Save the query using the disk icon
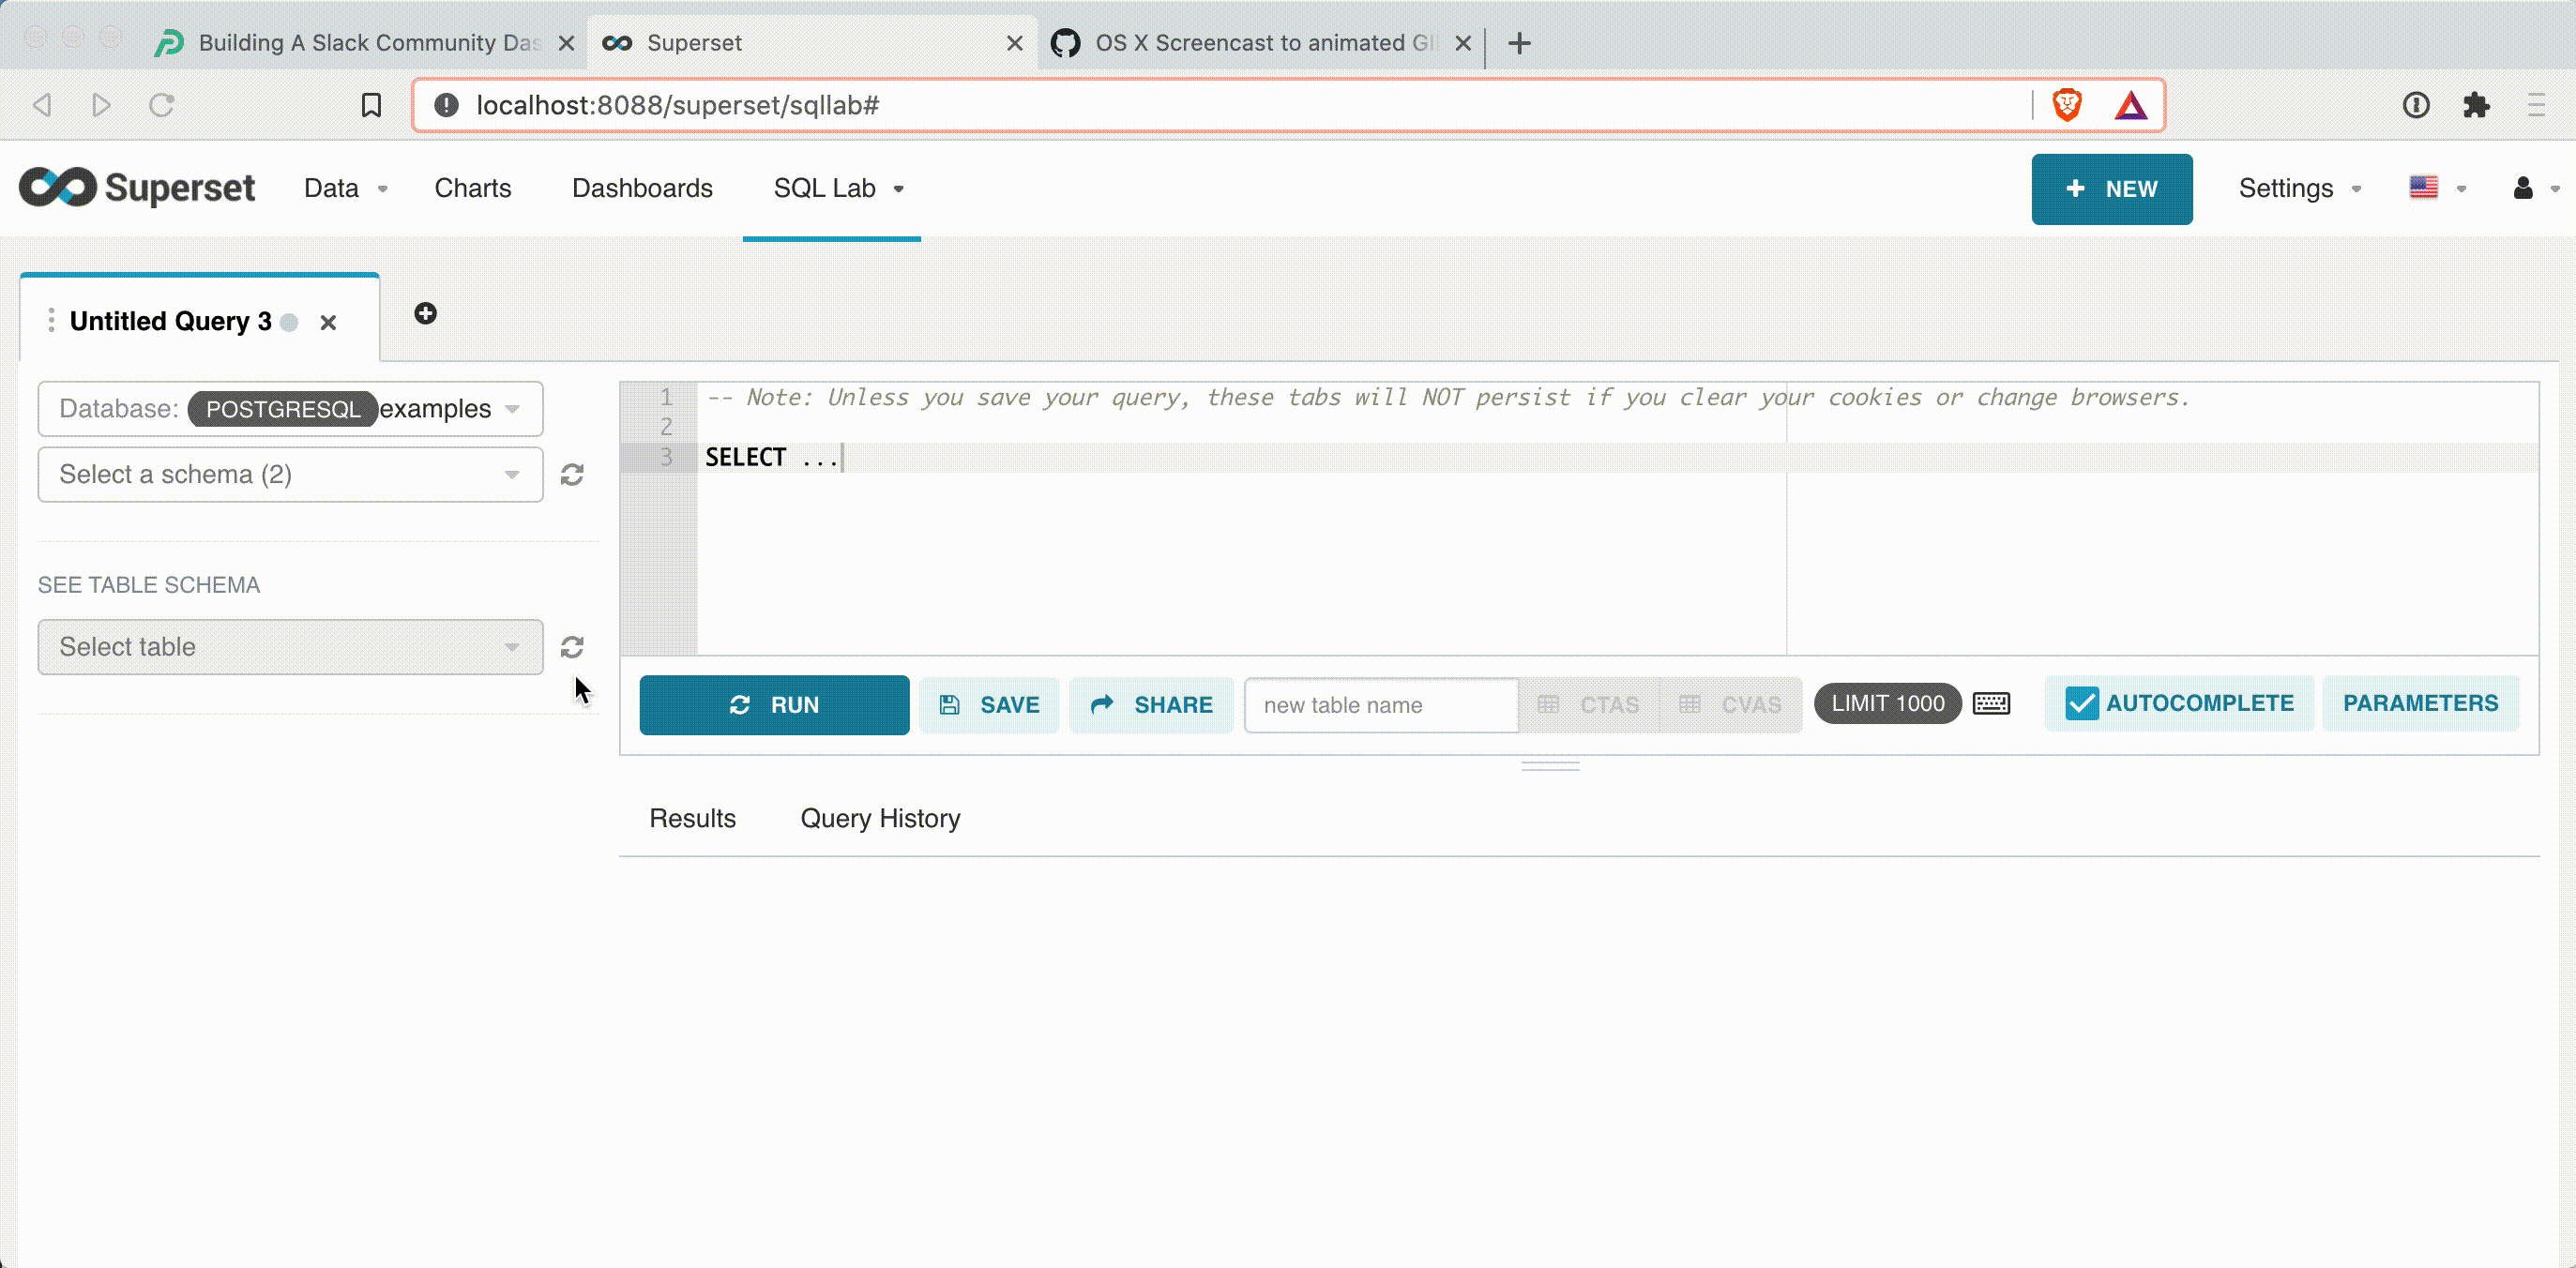This screenshot has height=1268, width=2576. click(988, 704)
